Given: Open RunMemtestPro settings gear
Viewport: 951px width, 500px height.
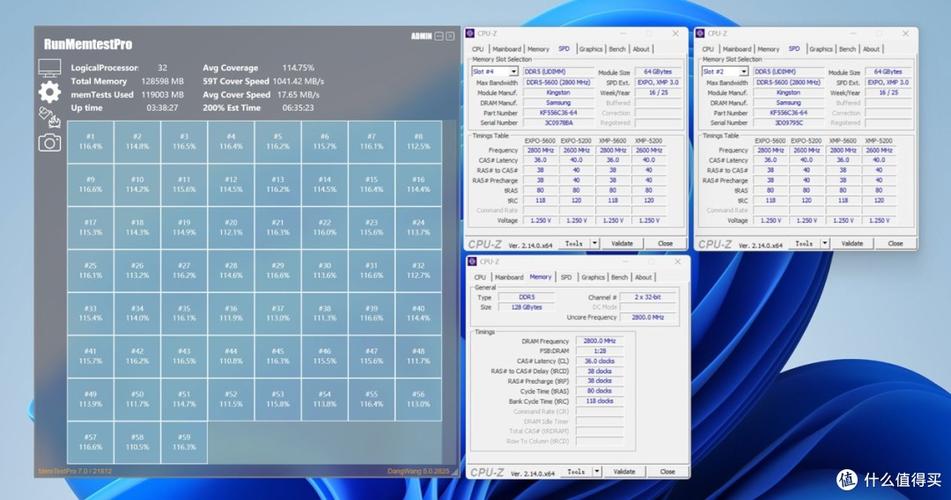Looking at the screenshot, I should 49,92.
